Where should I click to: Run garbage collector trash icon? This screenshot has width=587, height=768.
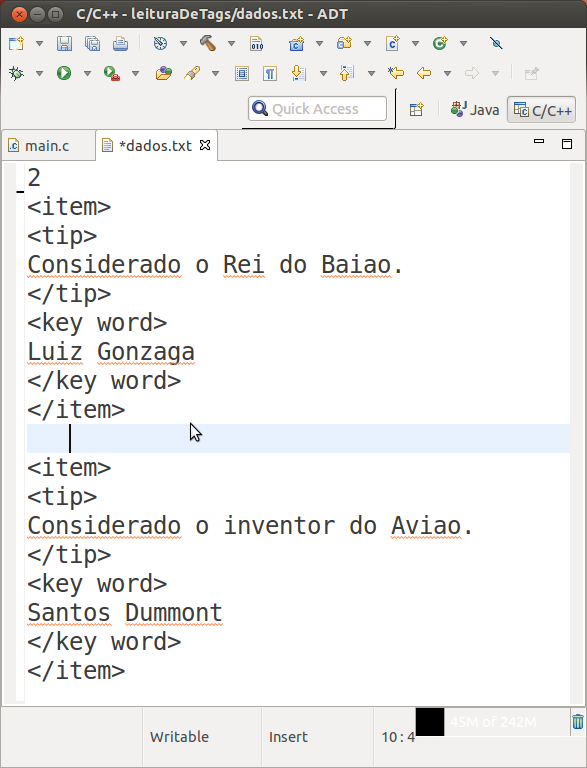578,721
